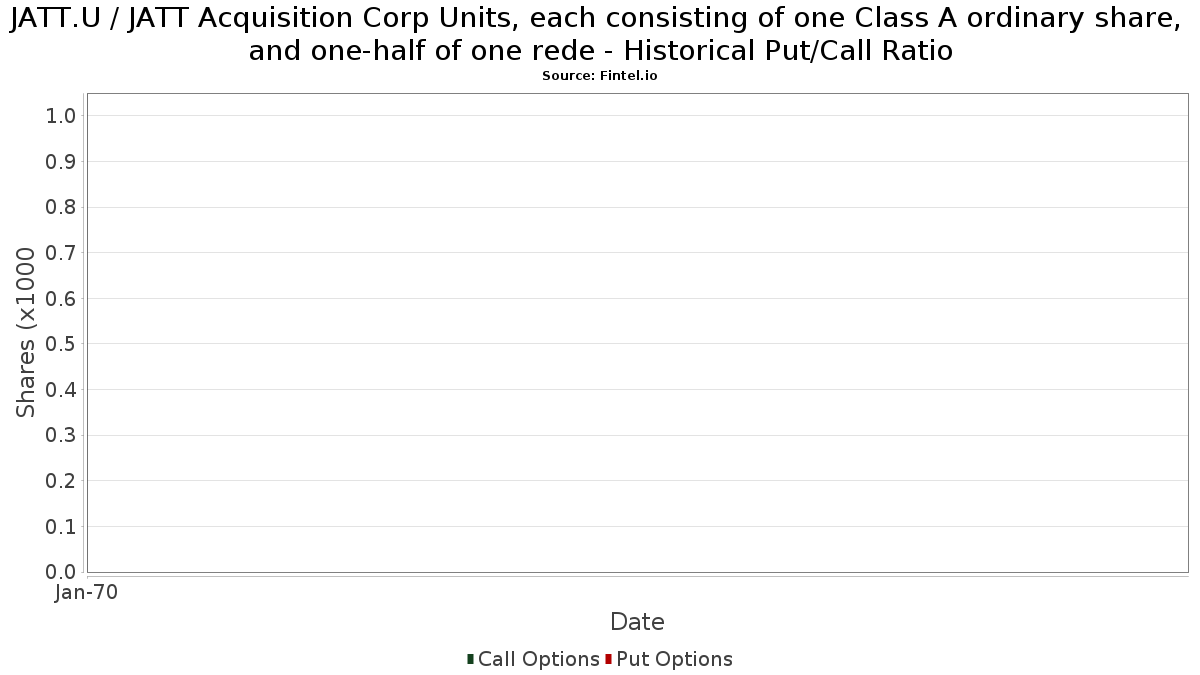Click the Date axis title

pyautogui.click(x=637, y=622)
